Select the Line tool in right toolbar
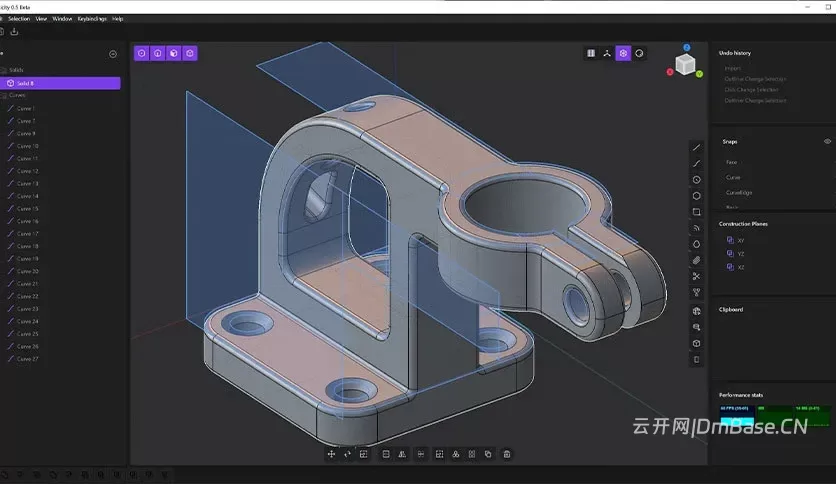This screenshot has height=484, width=836. pyautogui.click(x=696, y=148)
